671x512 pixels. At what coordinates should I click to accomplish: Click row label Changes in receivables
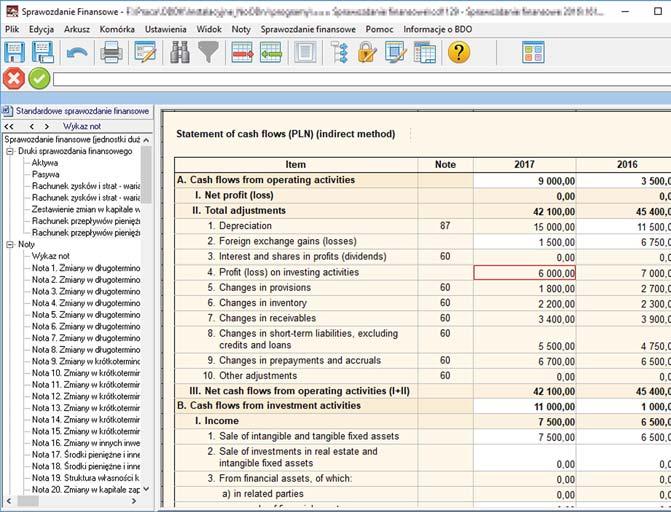pyautogui.click(x=267, y=318)
